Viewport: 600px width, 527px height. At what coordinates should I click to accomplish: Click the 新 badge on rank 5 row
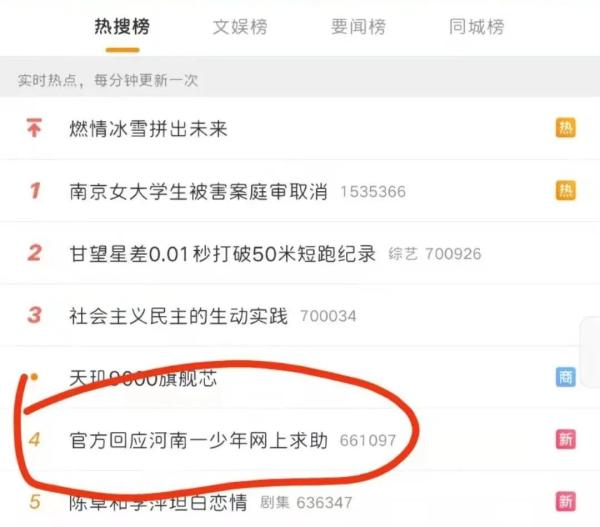tap(566, 501)
